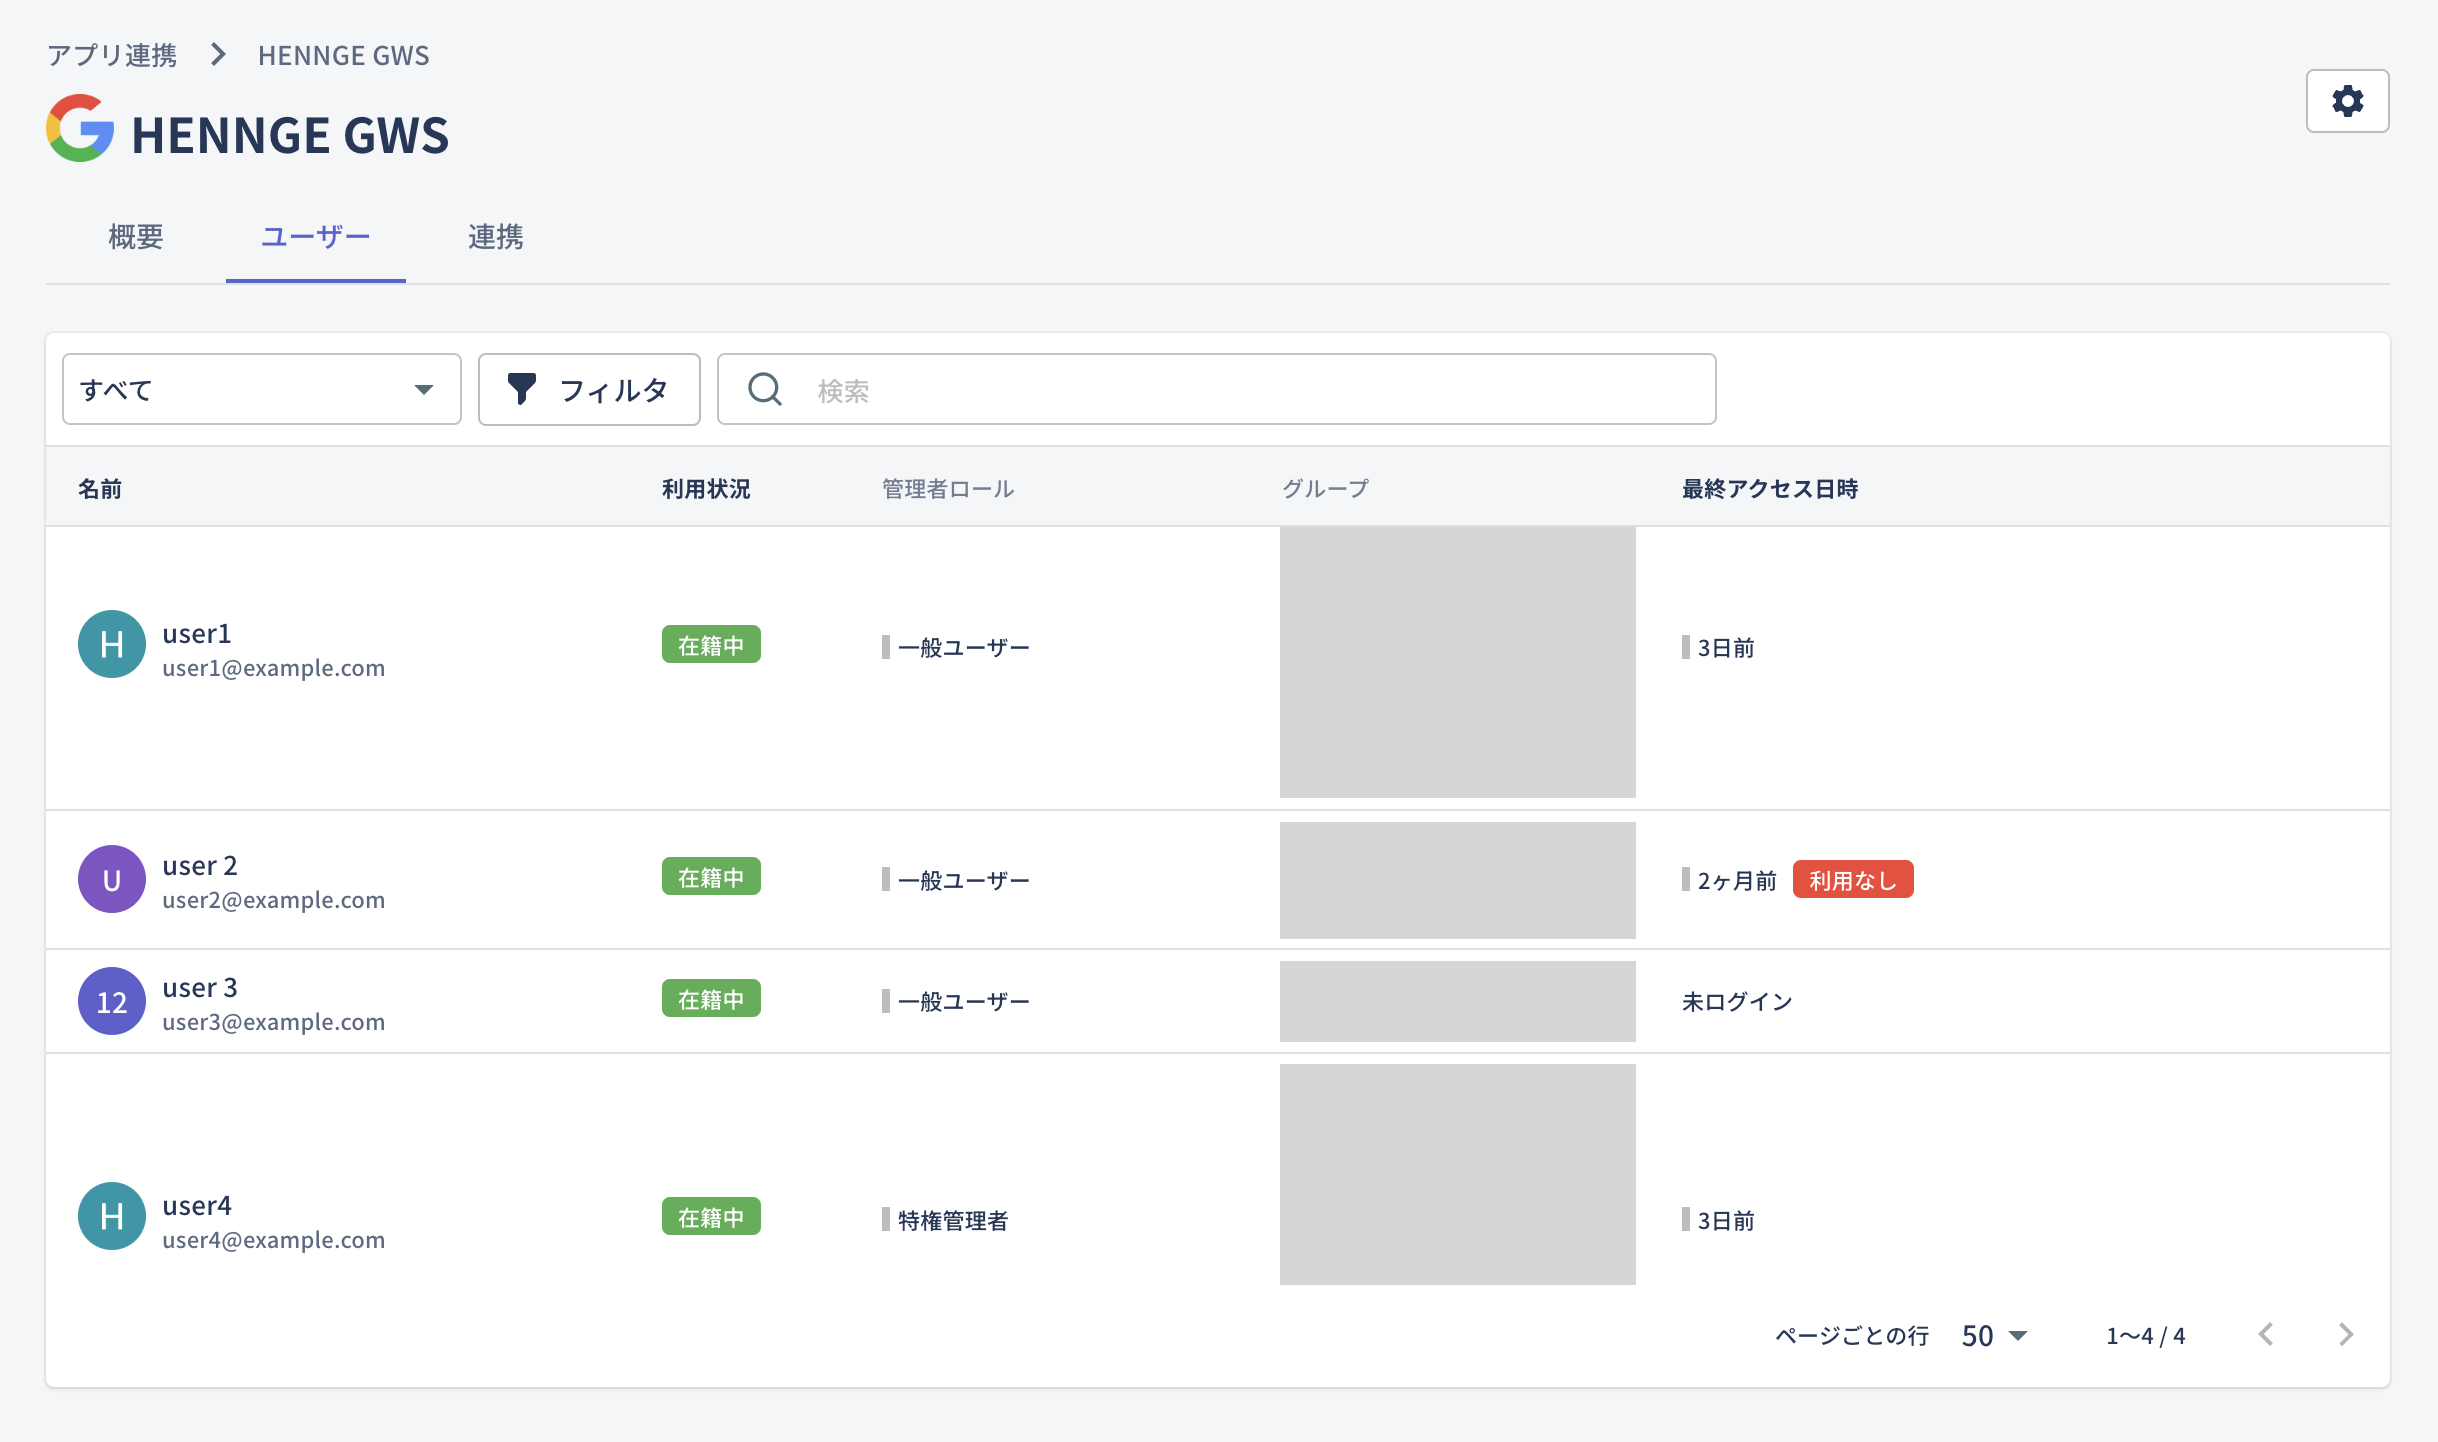The height and width of the screenshot is (1442, 2438).
Task: Click user 3's avatar labeled 12
Action: tap(112, 1001)
